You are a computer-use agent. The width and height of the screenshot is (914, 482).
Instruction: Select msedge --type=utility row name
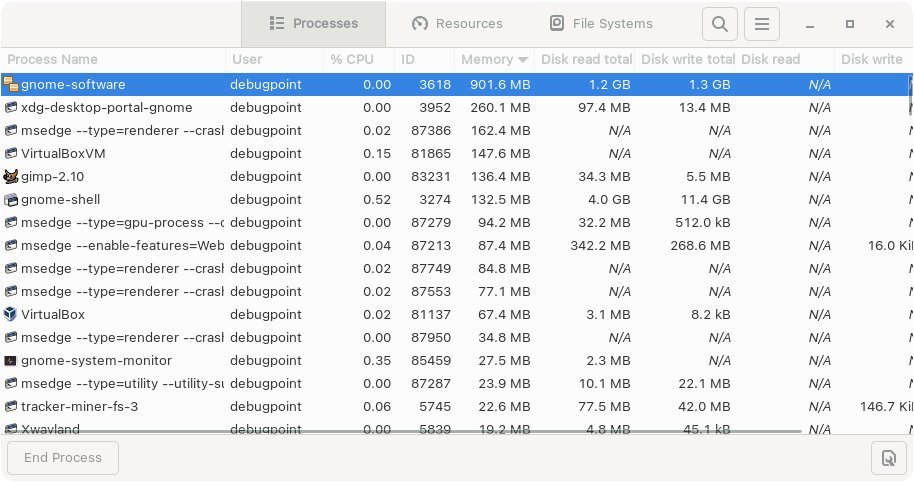tap(122, 384)
